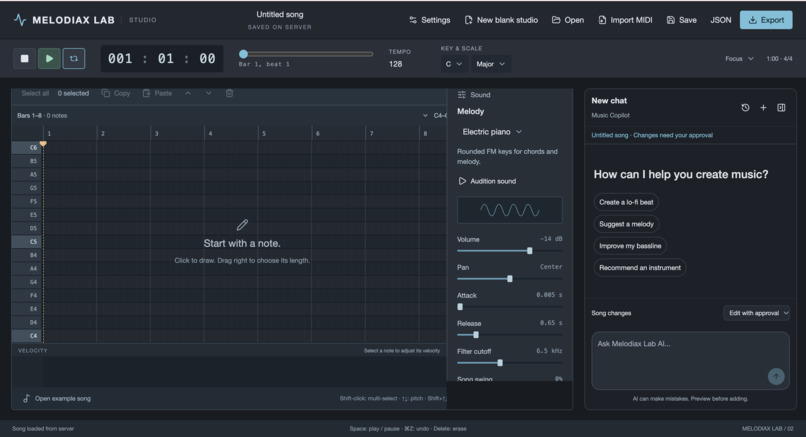Click 'Recommend an instrument' suggestion

[640, 267]
